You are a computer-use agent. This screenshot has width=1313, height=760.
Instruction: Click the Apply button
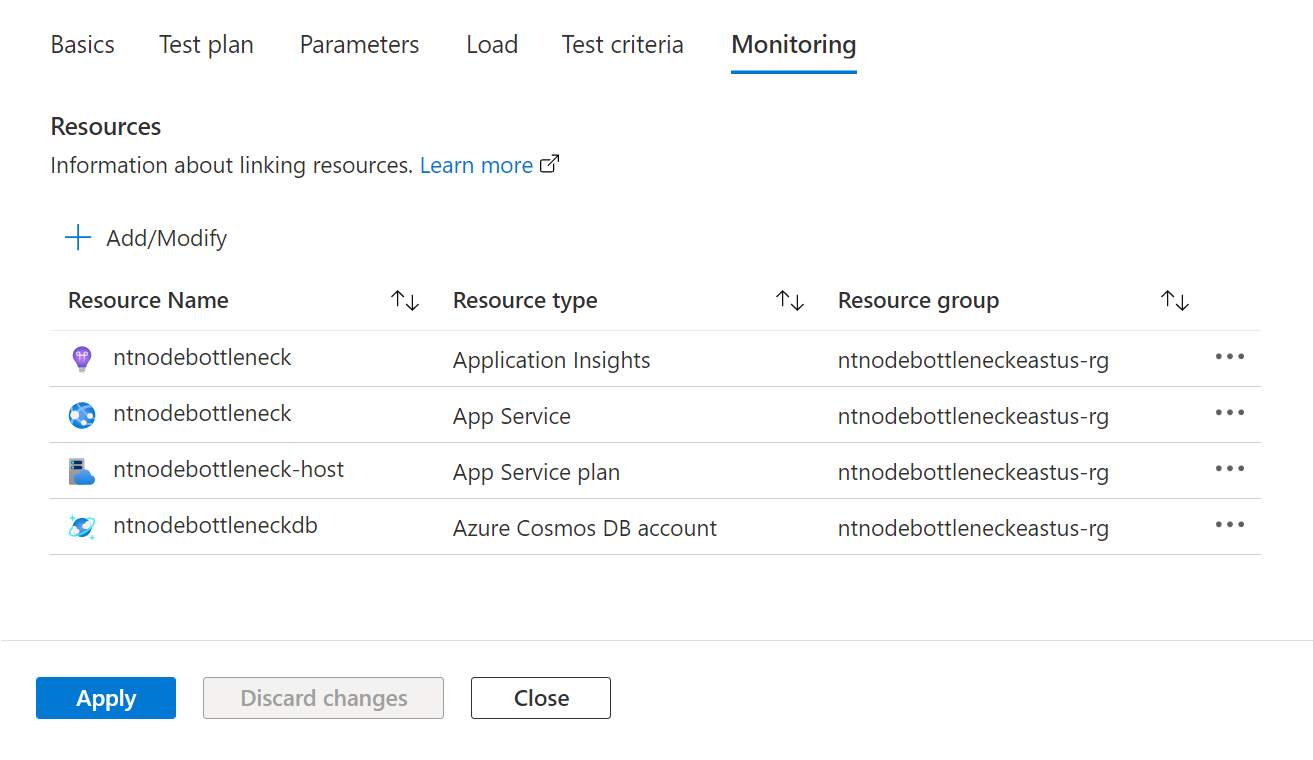pos(105,698)
